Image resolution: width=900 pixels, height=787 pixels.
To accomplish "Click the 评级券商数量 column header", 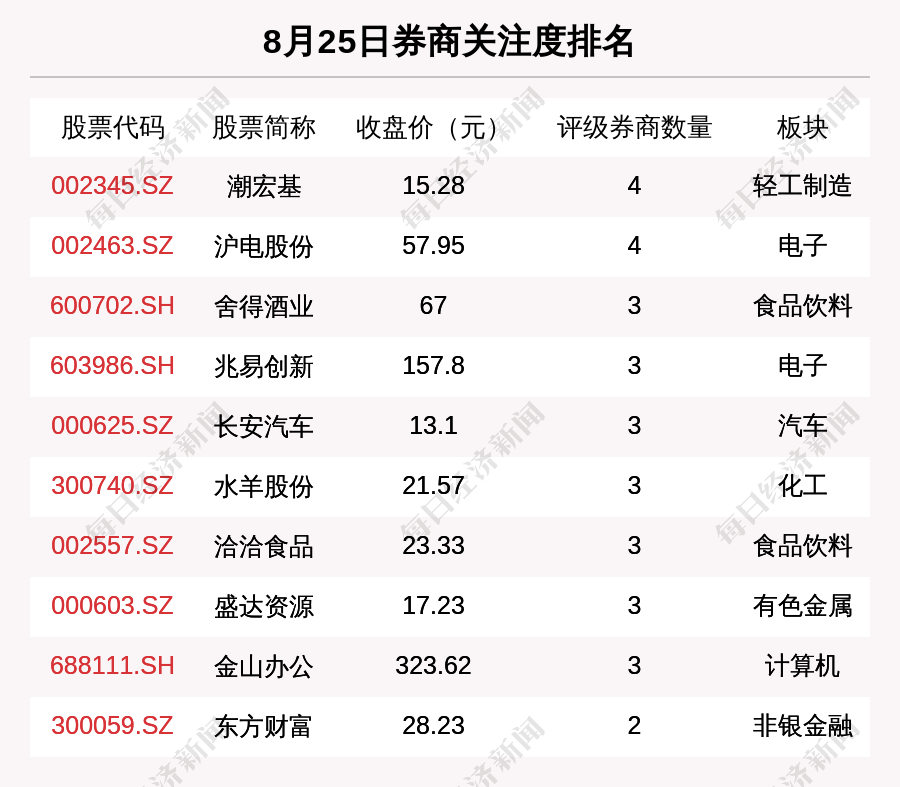I will tap(634, 127).
